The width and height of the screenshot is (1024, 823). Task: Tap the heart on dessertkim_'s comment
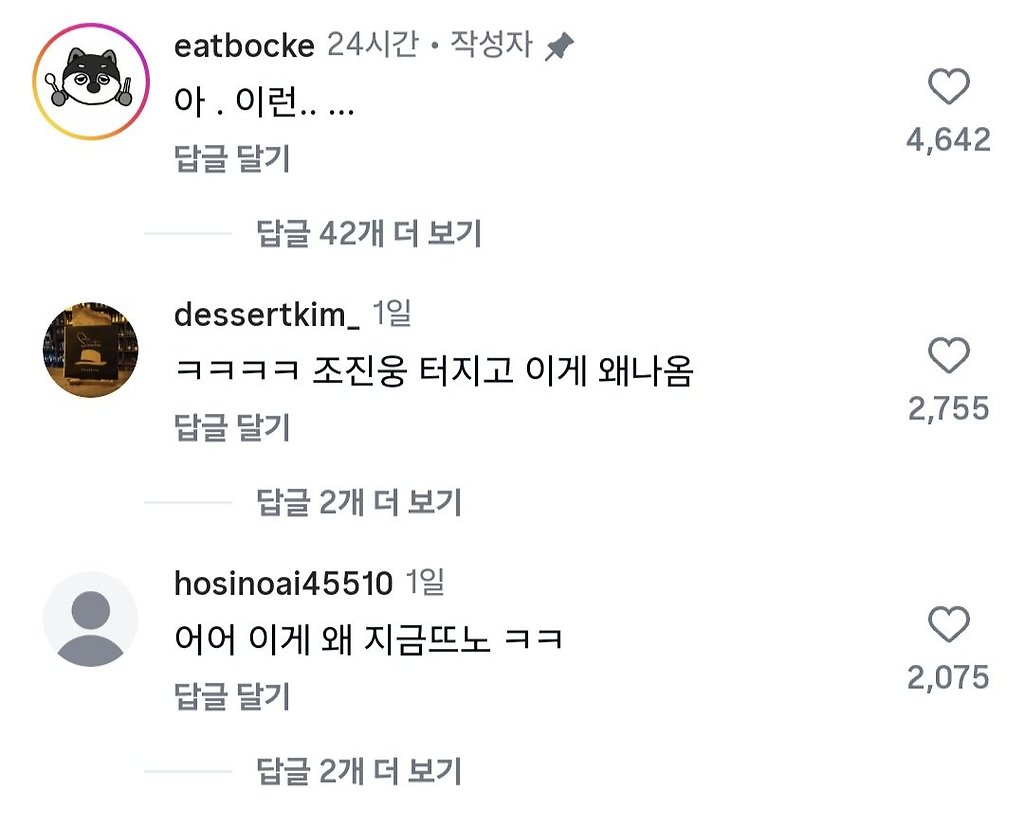(x=948, y=356)
